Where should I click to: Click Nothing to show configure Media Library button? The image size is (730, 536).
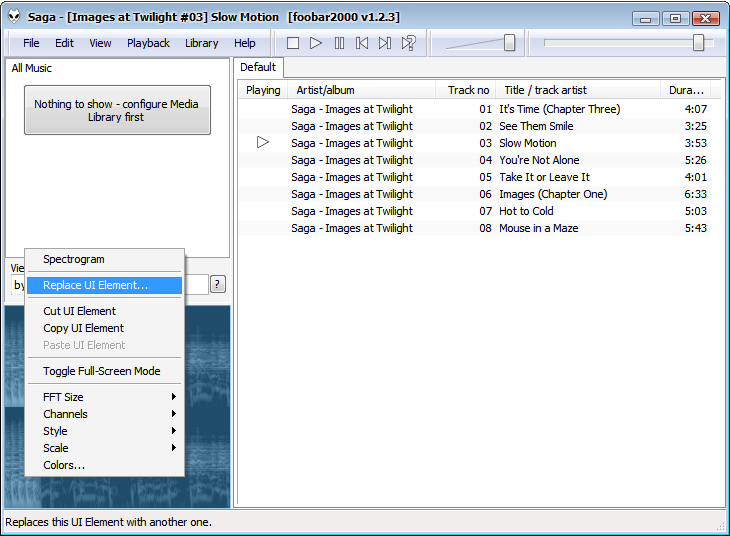click(x=117, y=110)
